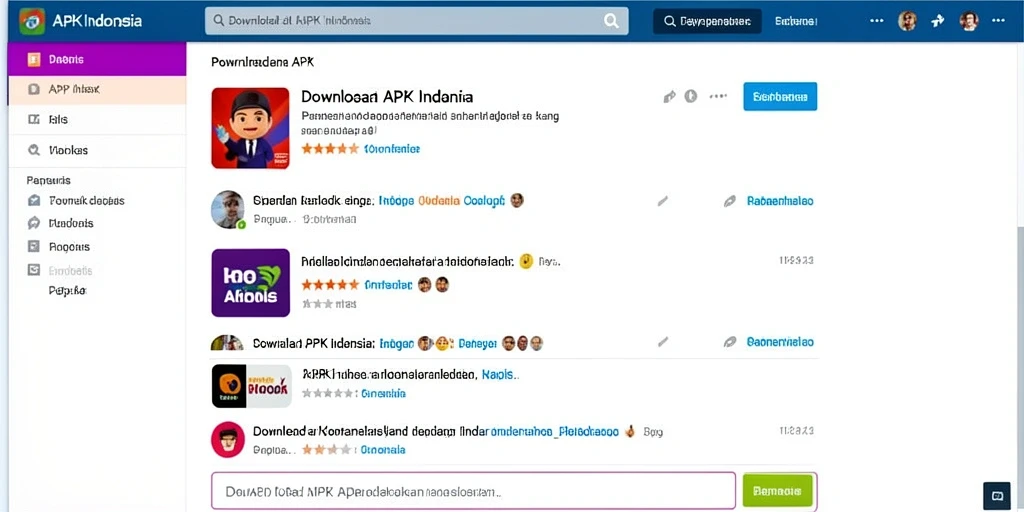Image resolution: width=1024 pixels, height=512 pixels.
Task: Open the purple Ahools app thumbnail
Action: point(251,283)
